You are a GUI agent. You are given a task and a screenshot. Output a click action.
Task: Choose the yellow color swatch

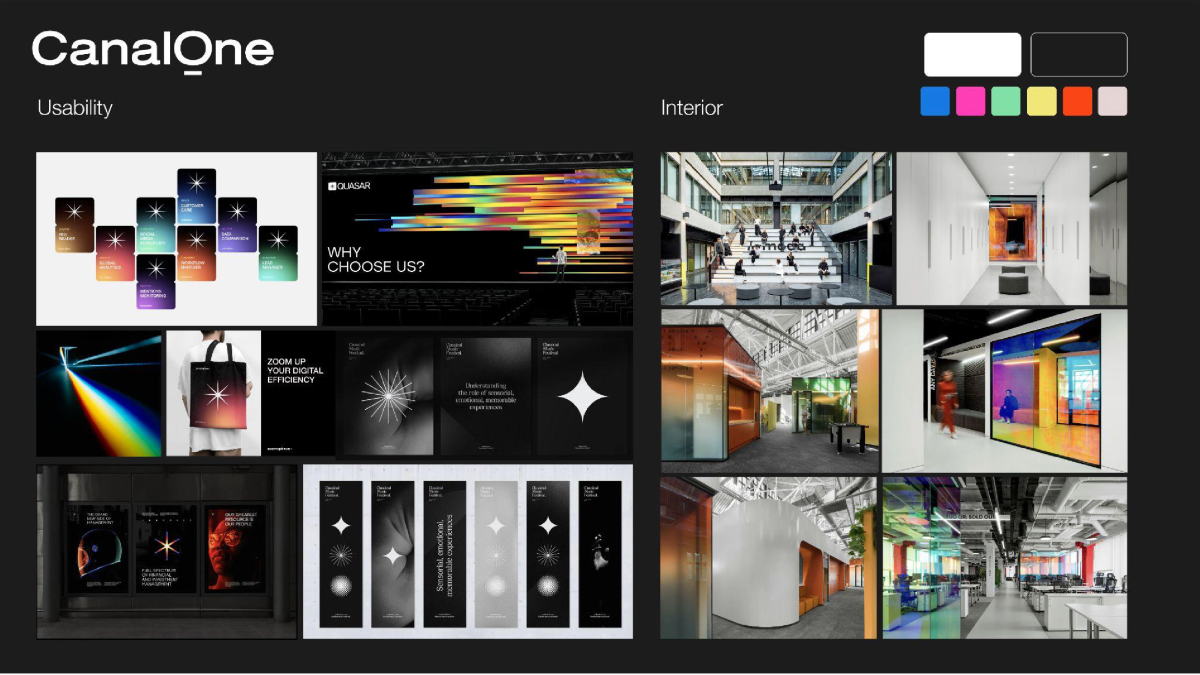1042,101
